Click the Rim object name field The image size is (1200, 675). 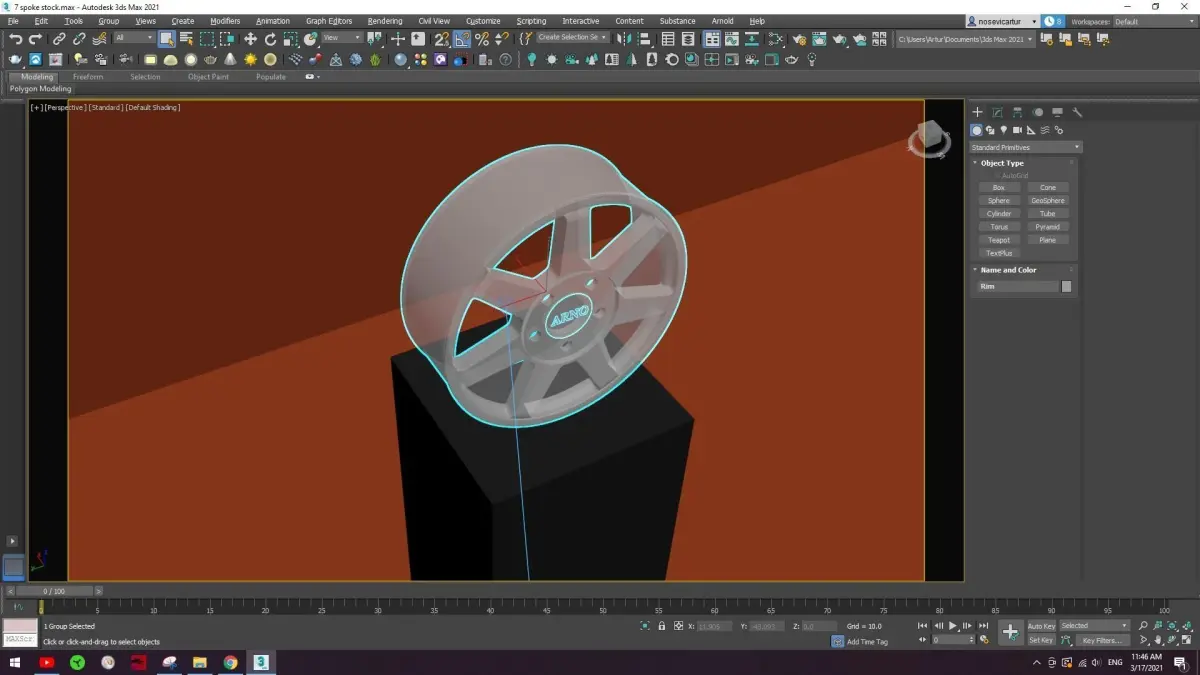point(1017,286)
